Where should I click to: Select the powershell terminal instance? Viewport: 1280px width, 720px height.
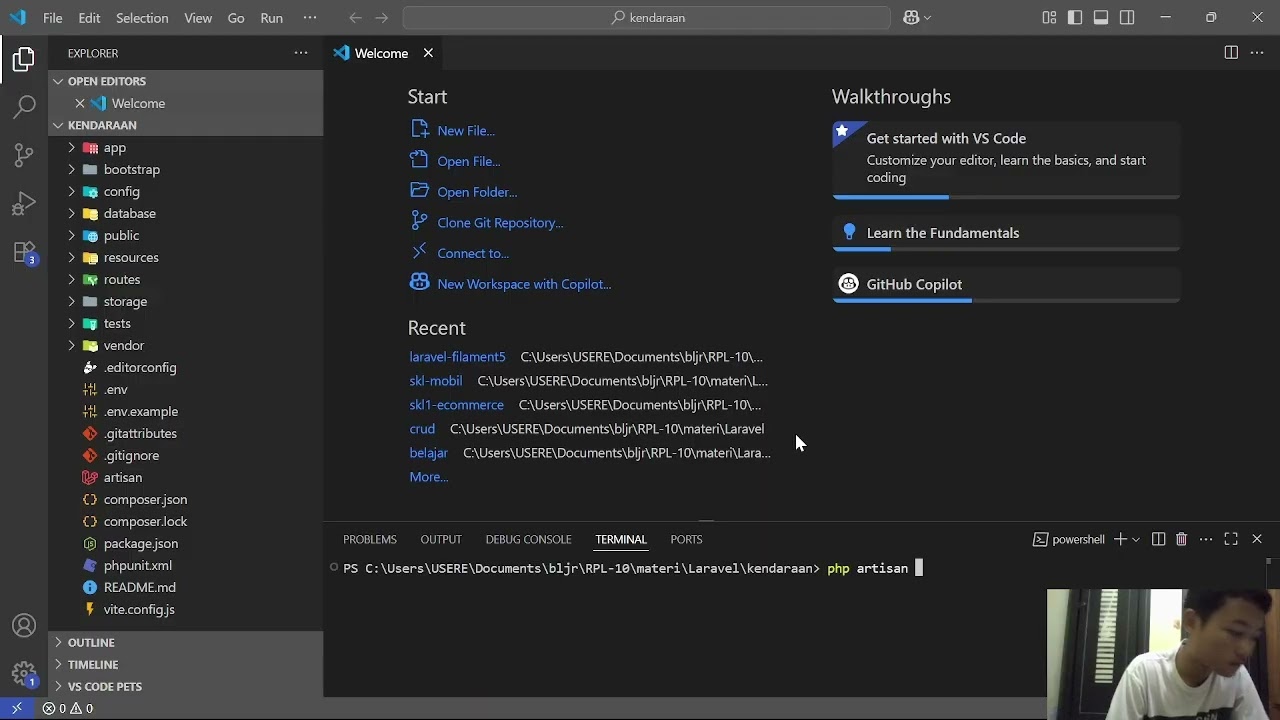[x=1069, y=539]
